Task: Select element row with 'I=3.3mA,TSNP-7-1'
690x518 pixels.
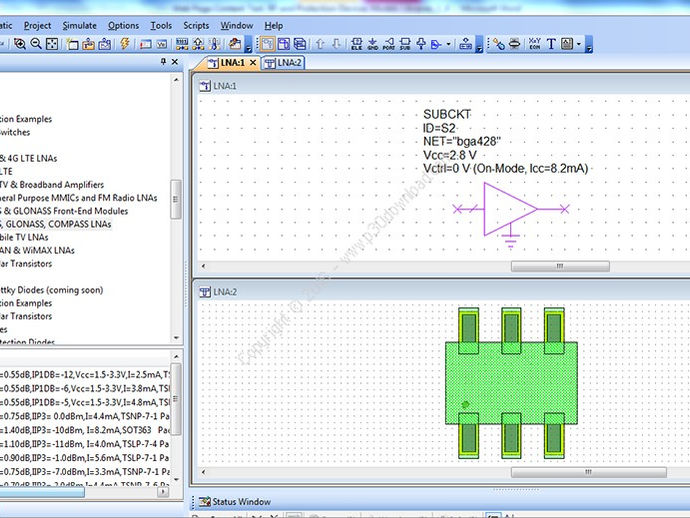Action: click(84, 472)
